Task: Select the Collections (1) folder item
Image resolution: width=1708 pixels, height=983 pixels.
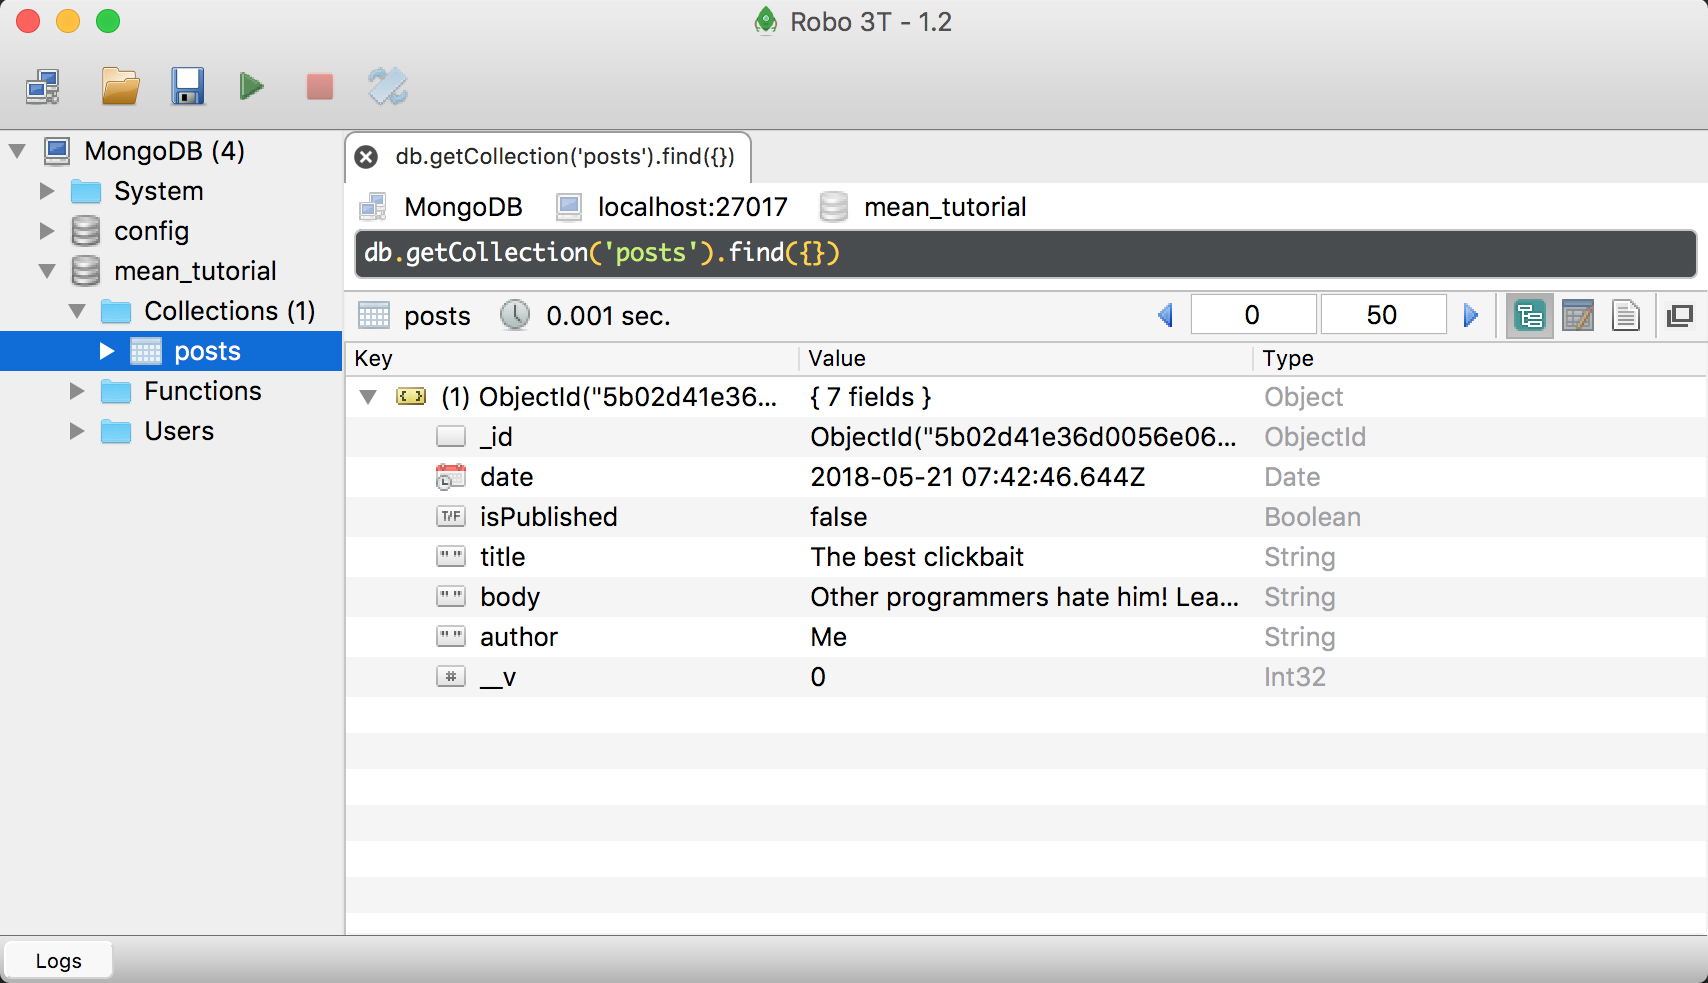Action: pos(230,311)
